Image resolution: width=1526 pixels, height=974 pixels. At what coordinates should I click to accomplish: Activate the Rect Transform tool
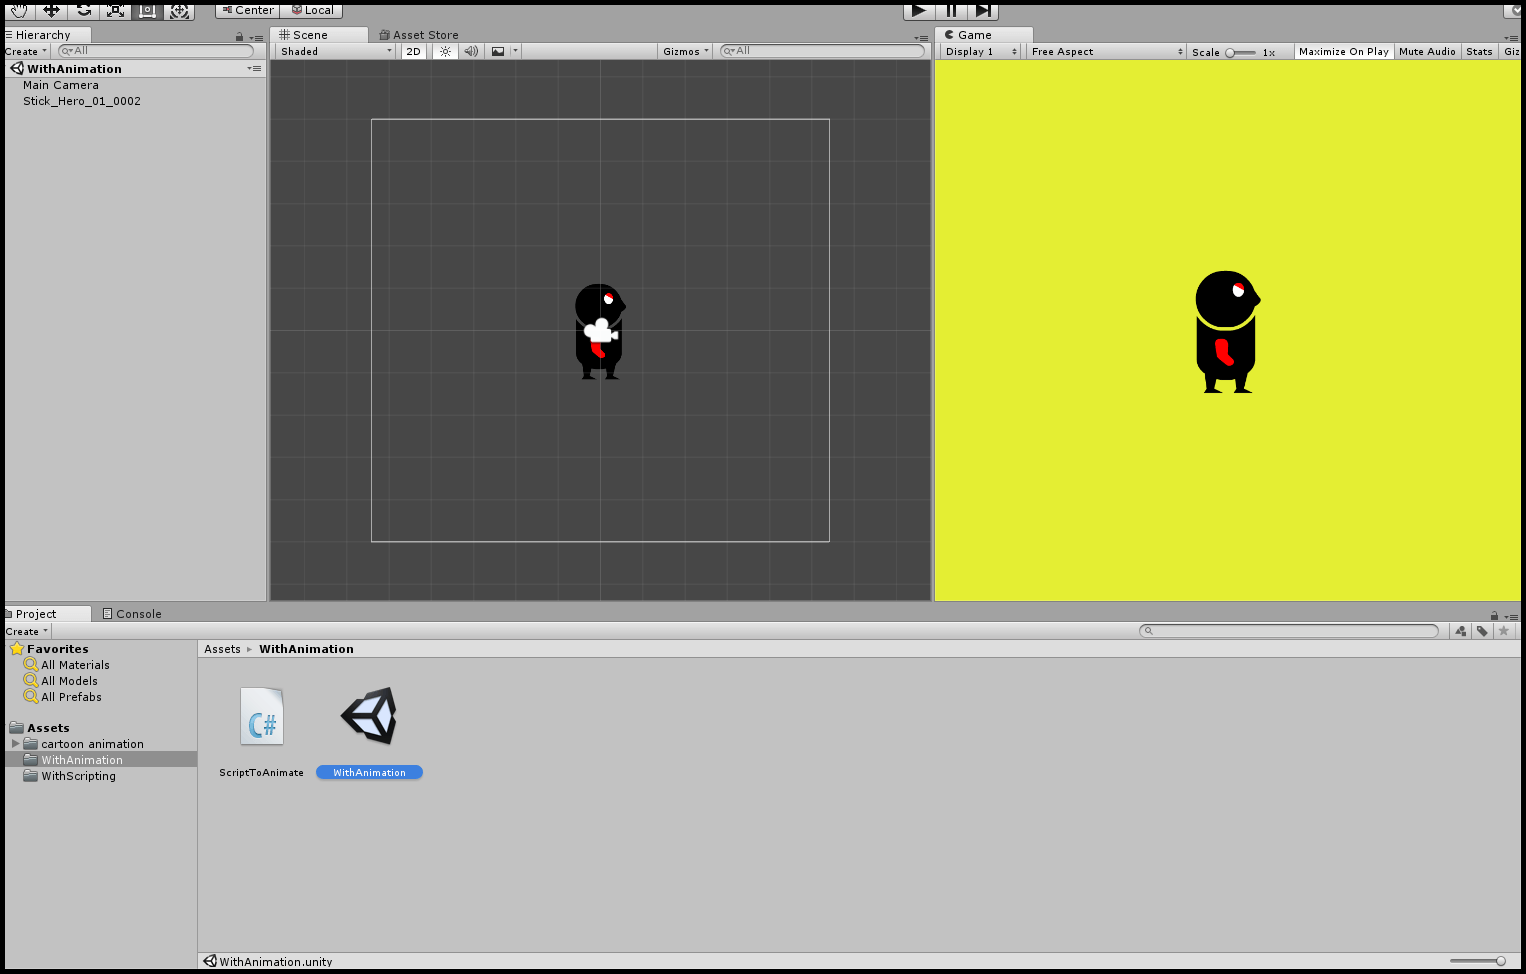pyautogui.click(x=148, y=11)
